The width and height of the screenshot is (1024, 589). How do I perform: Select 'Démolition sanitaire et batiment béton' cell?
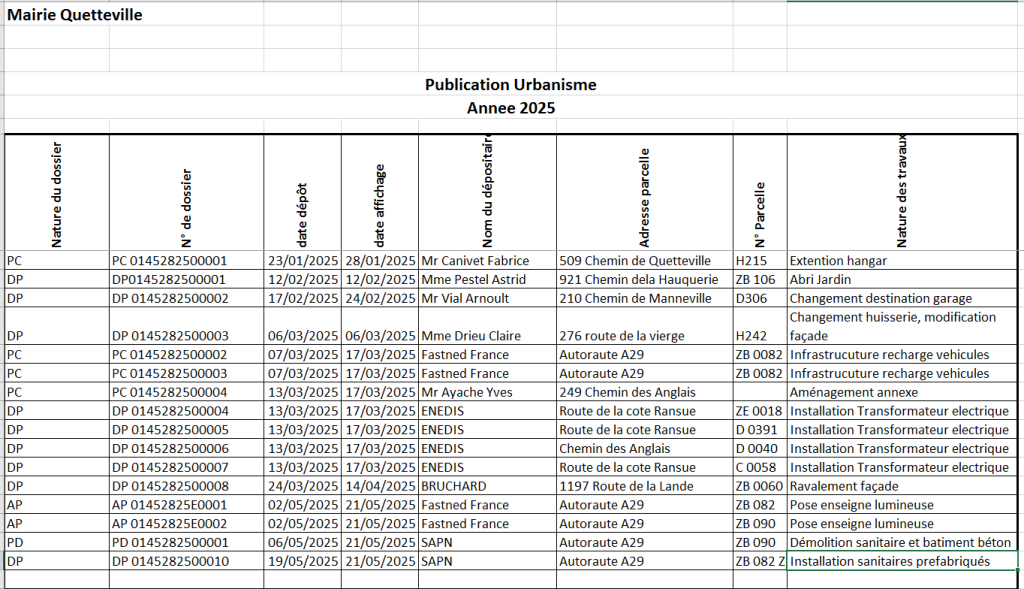tap(903, 543)
